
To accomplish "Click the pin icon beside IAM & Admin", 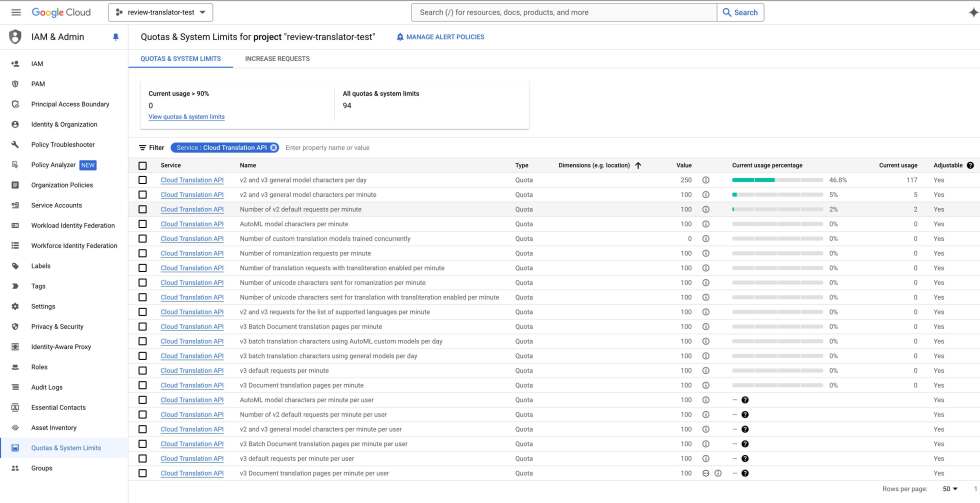I will tap(115, 37).
